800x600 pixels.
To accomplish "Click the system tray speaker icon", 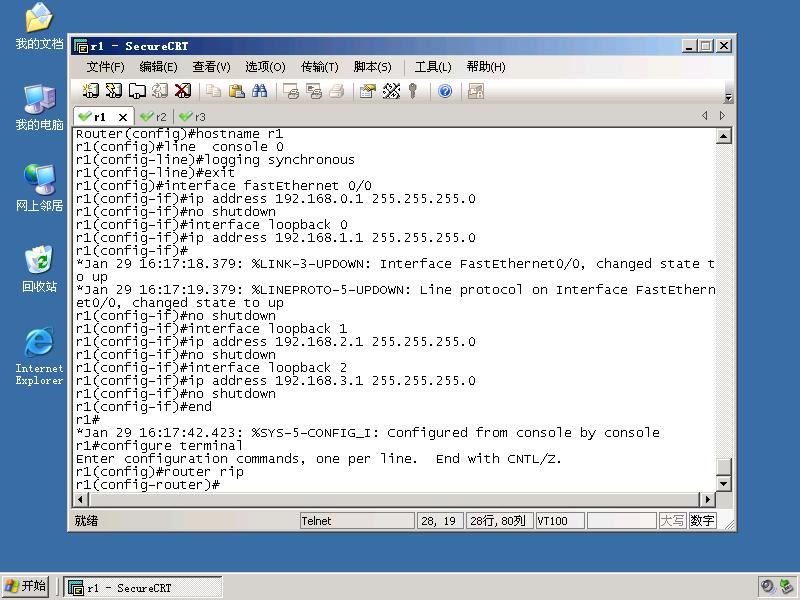I will 767,587.
